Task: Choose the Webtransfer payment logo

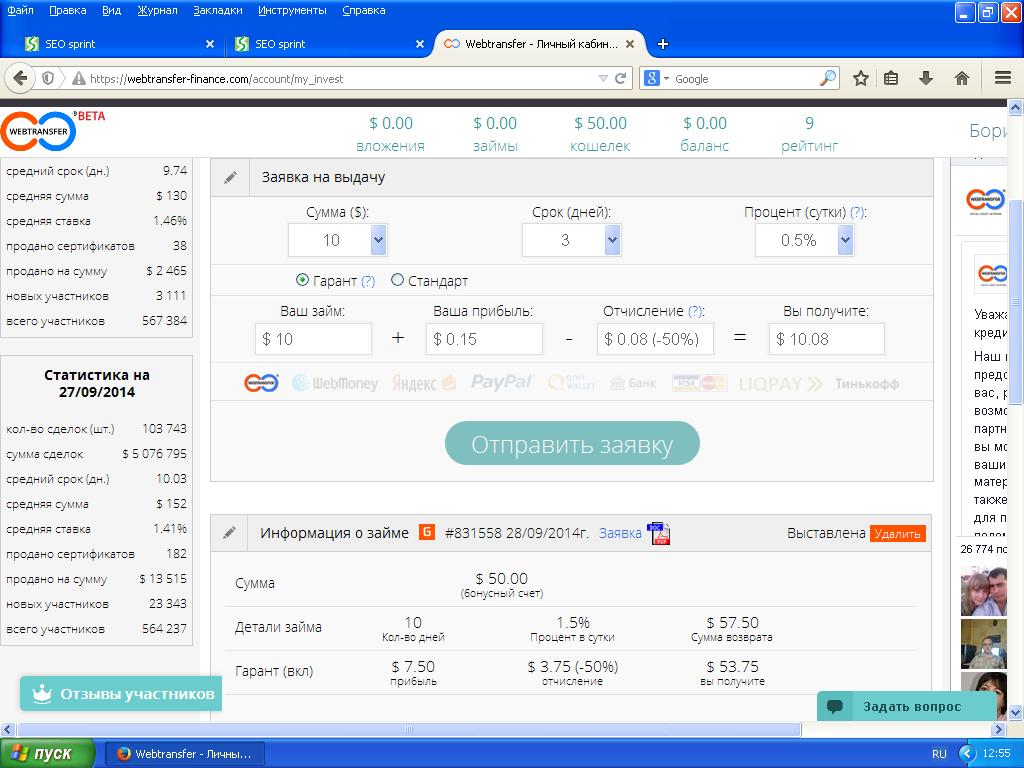Action: (261, 383)
